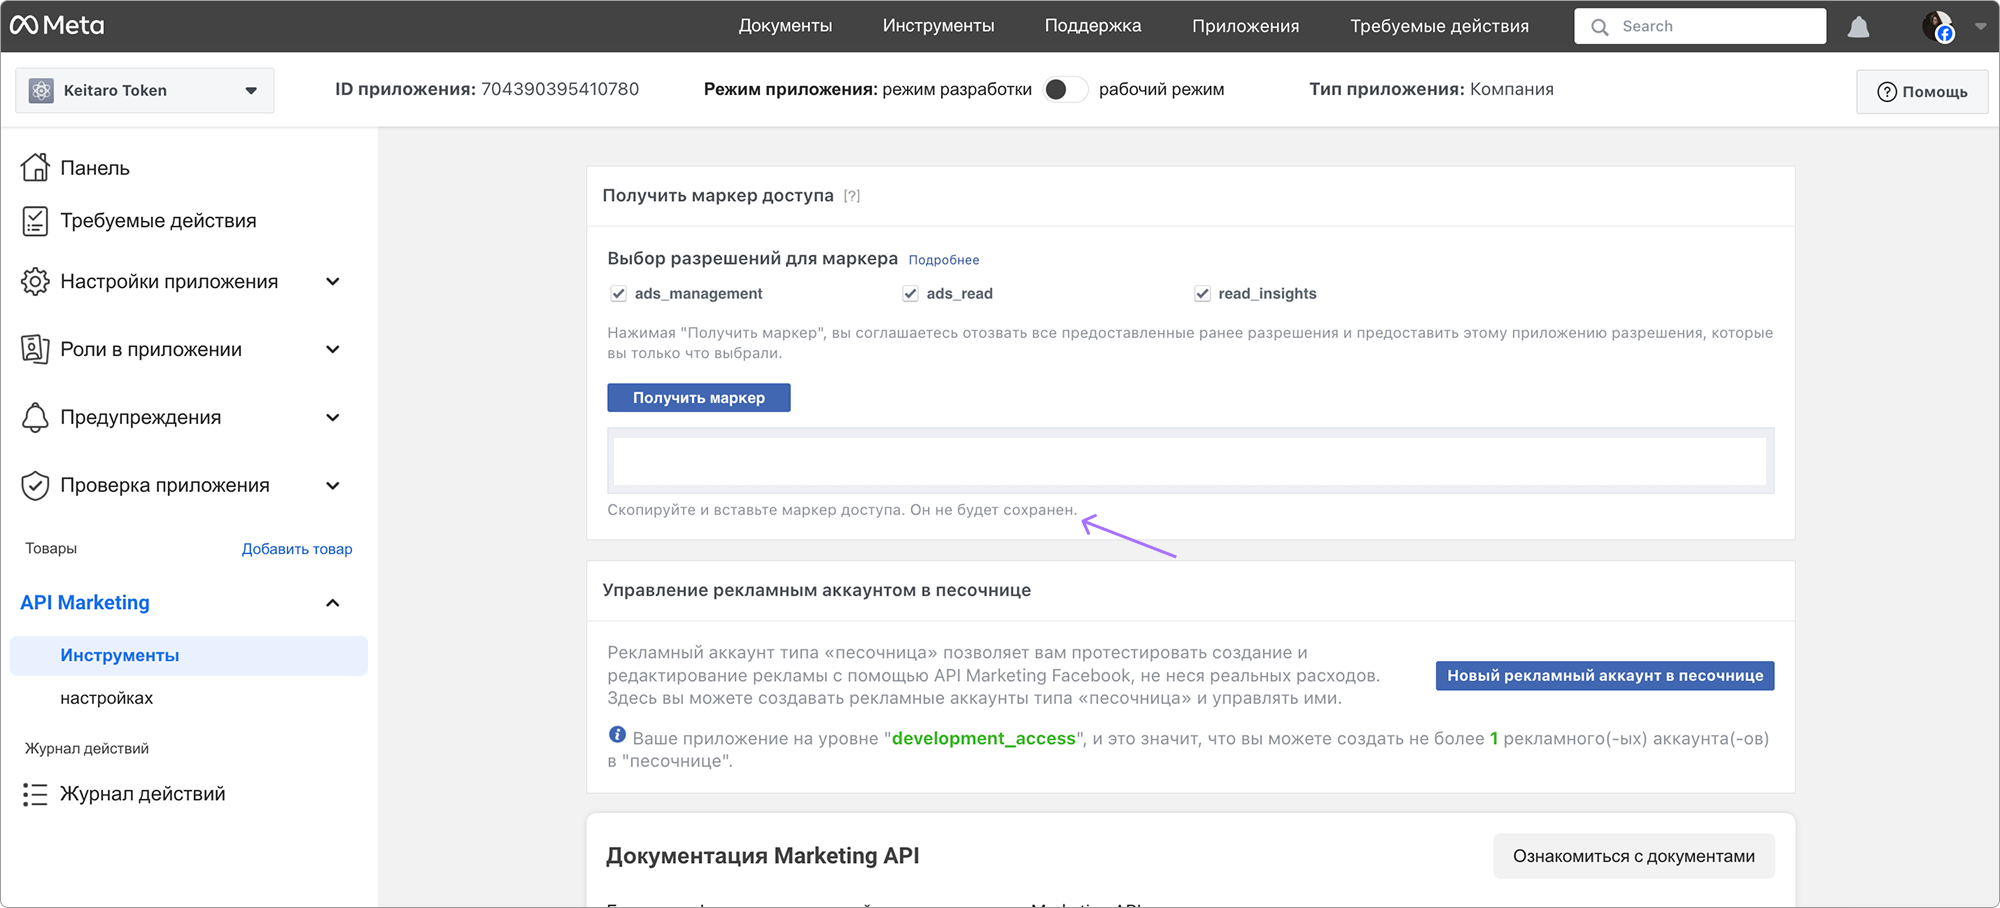Click Новый рекламный аккаунт в песочнице button
The width and height of the screenshot is (2000, 908).
1605,676
